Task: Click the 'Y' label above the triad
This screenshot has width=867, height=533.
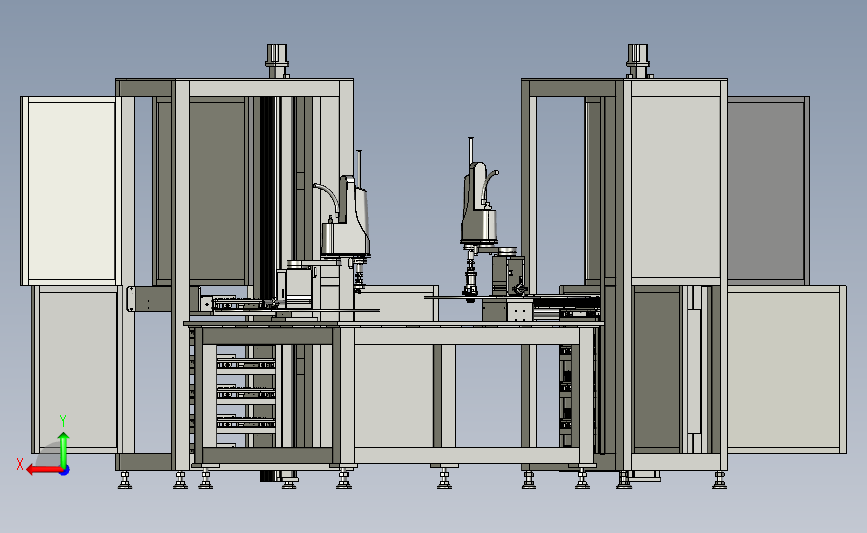Action: (63, 421)
